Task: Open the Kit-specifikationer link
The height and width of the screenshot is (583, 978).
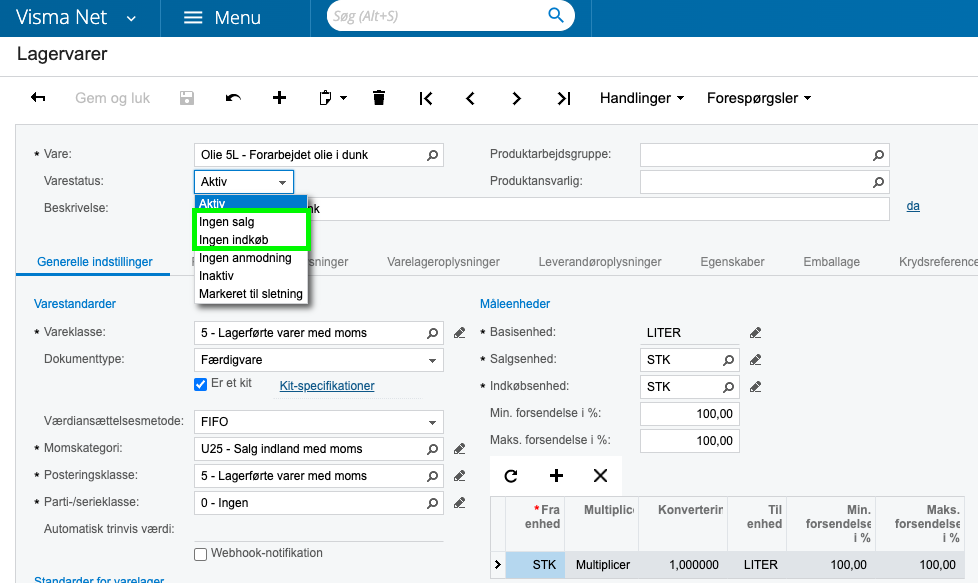Action: (x=327, y=386)
